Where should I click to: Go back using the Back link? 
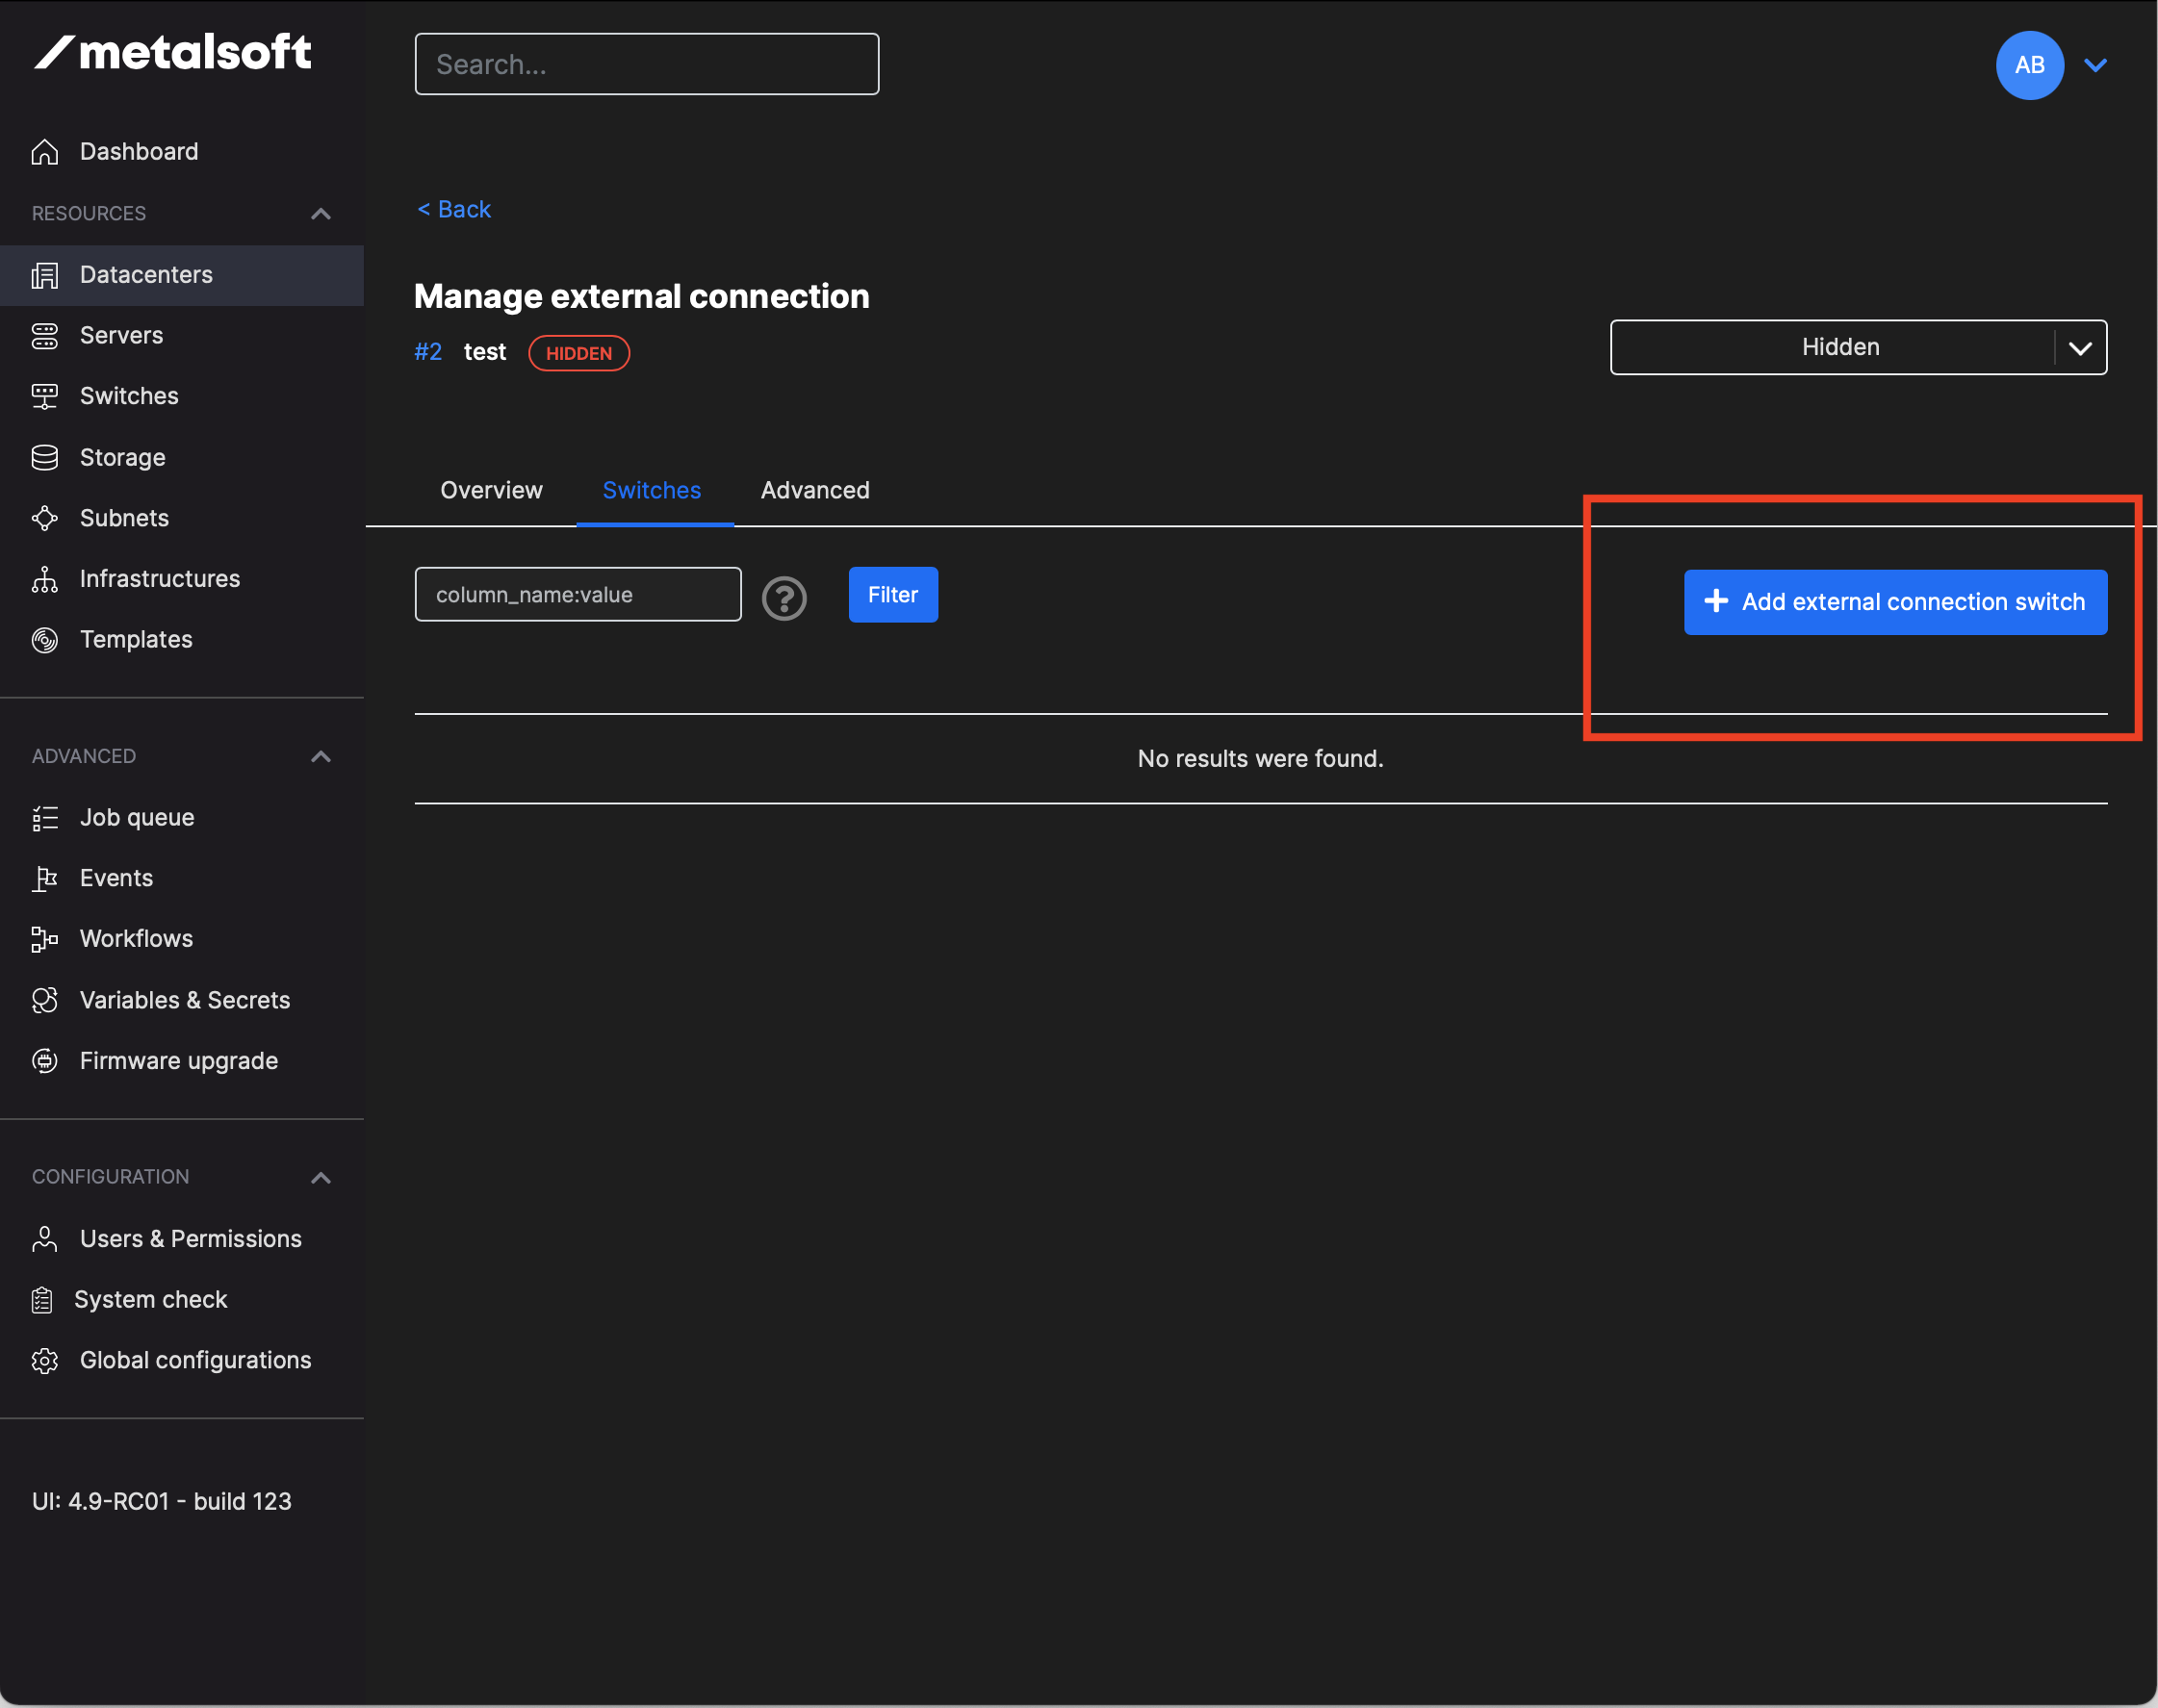point(454,210)
